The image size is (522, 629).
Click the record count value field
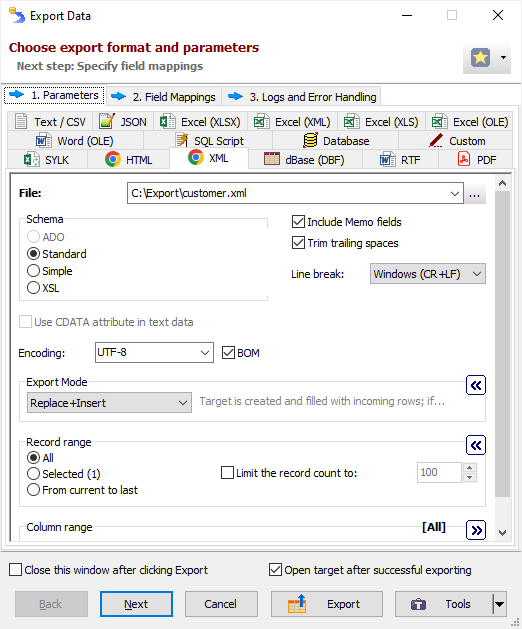pyautogui.click(x=439, y=472)
